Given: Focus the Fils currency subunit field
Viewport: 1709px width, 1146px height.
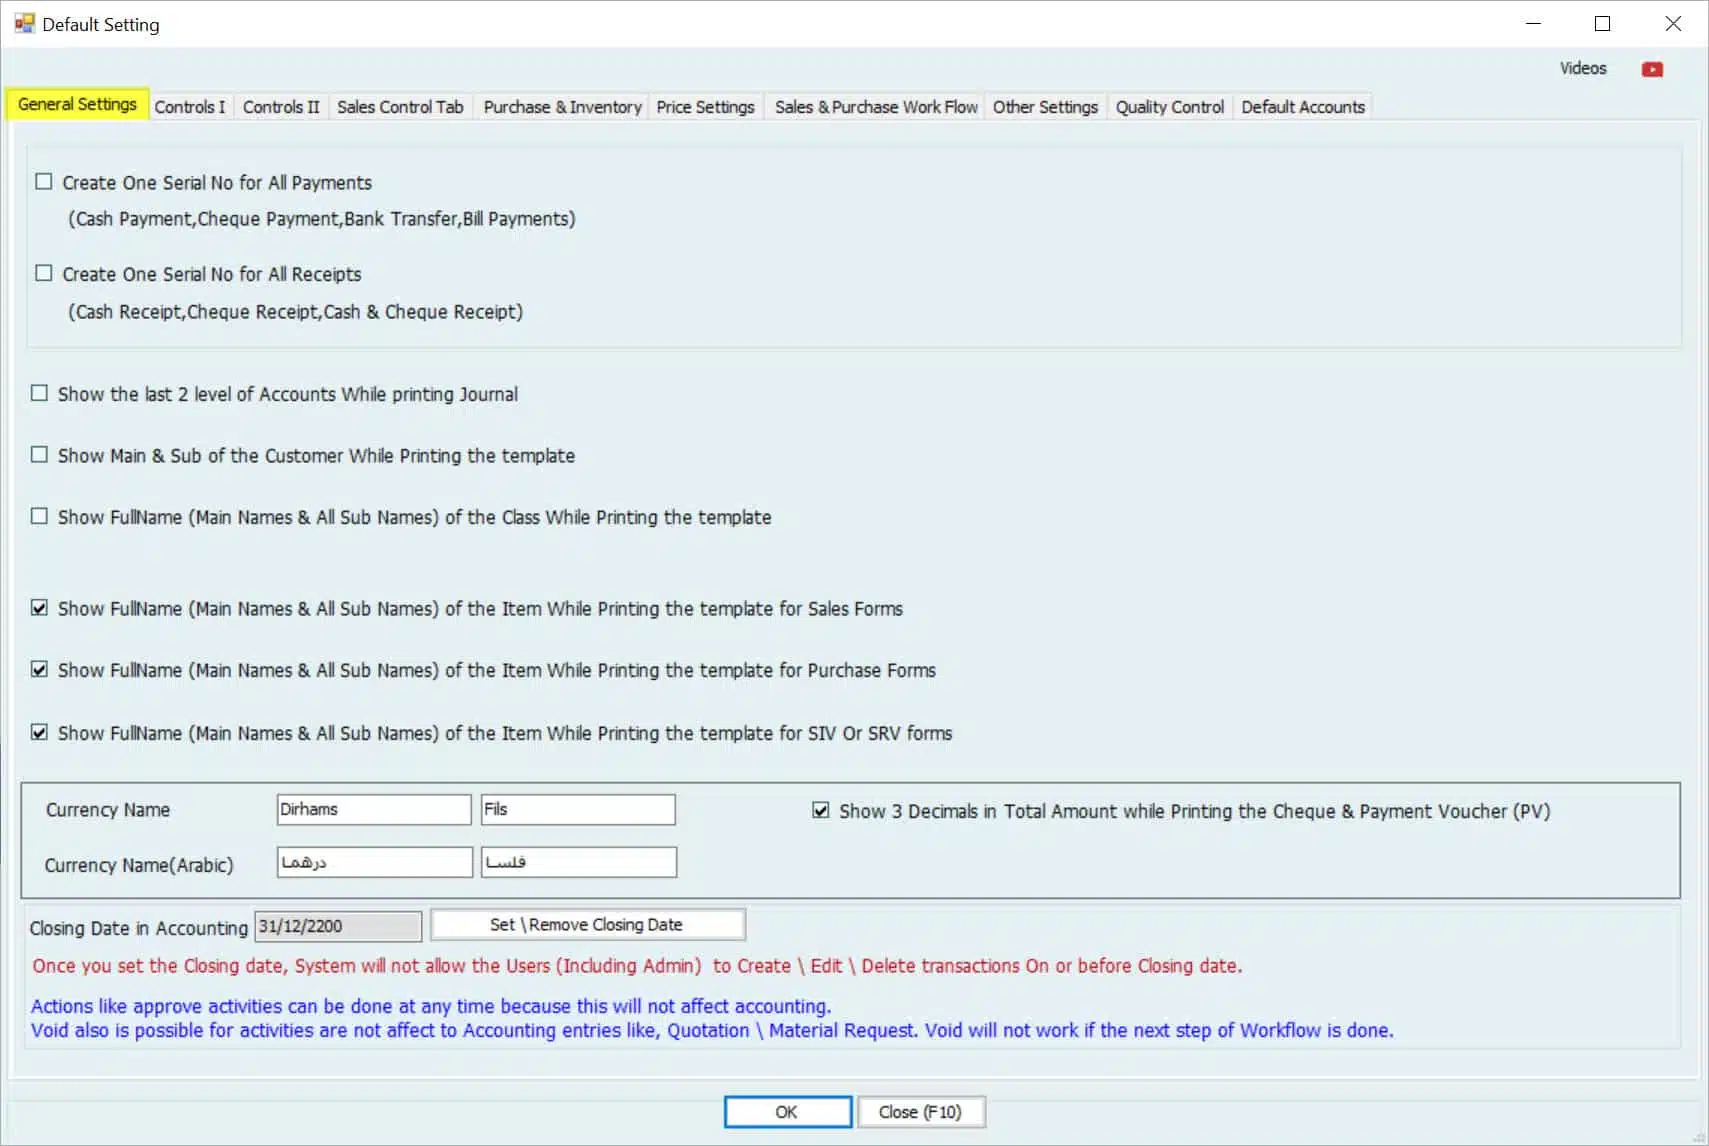Looking at the screenshot, I should [x=577, y=810].
